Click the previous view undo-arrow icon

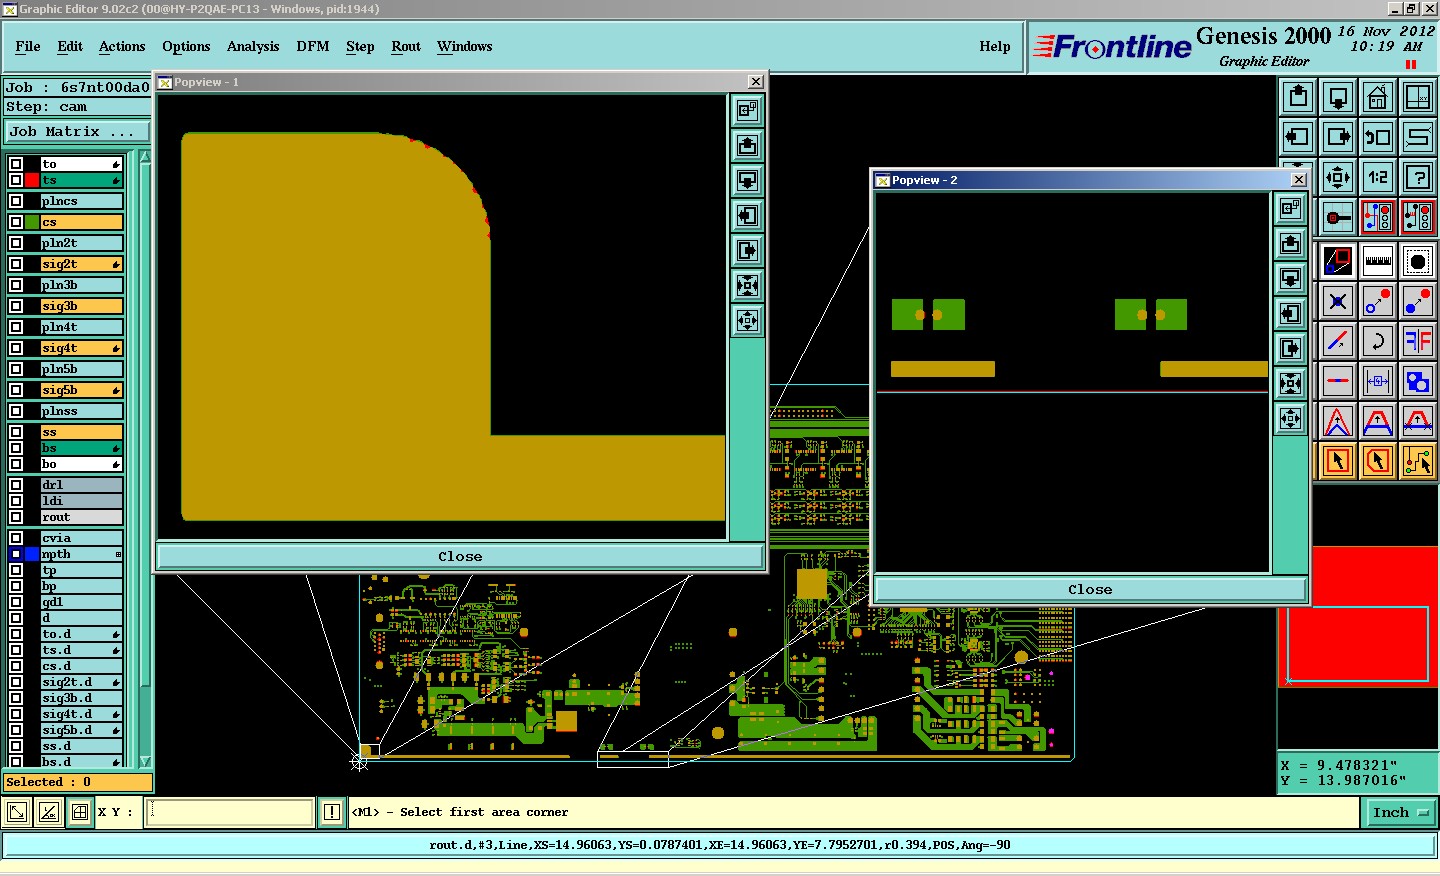point(1378,137)
